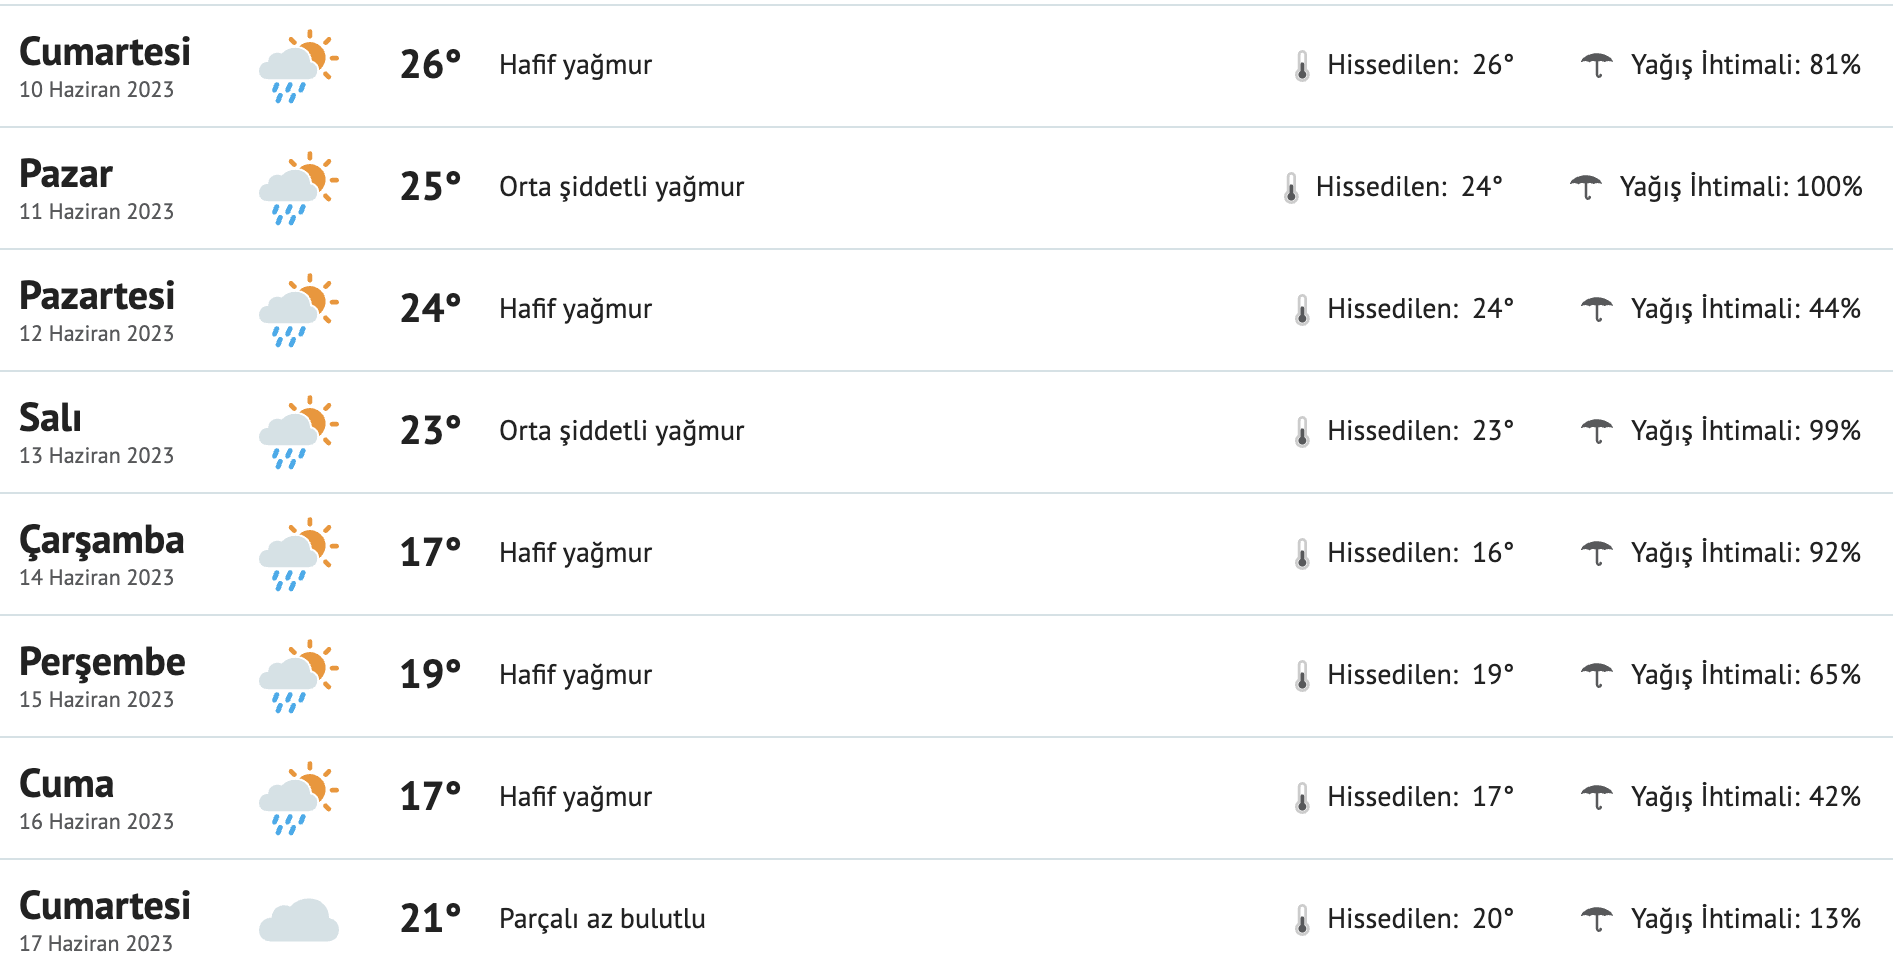Click umbrella icon beside Yağış İhtimali: 100%

[x=1585, y=187]
